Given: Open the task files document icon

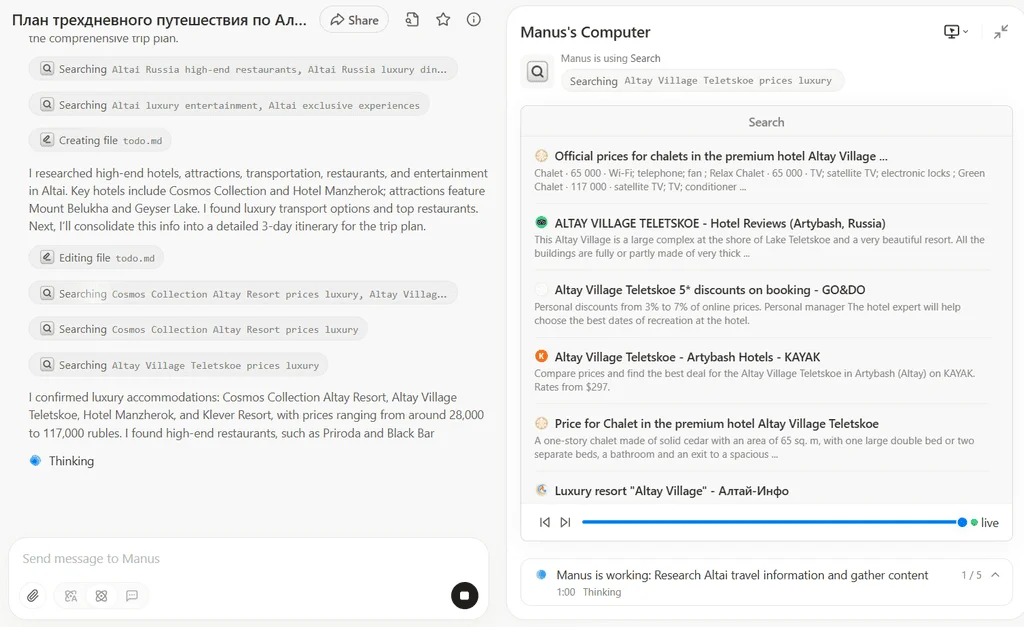Looking at the screenshot, I should click(412, 20).
